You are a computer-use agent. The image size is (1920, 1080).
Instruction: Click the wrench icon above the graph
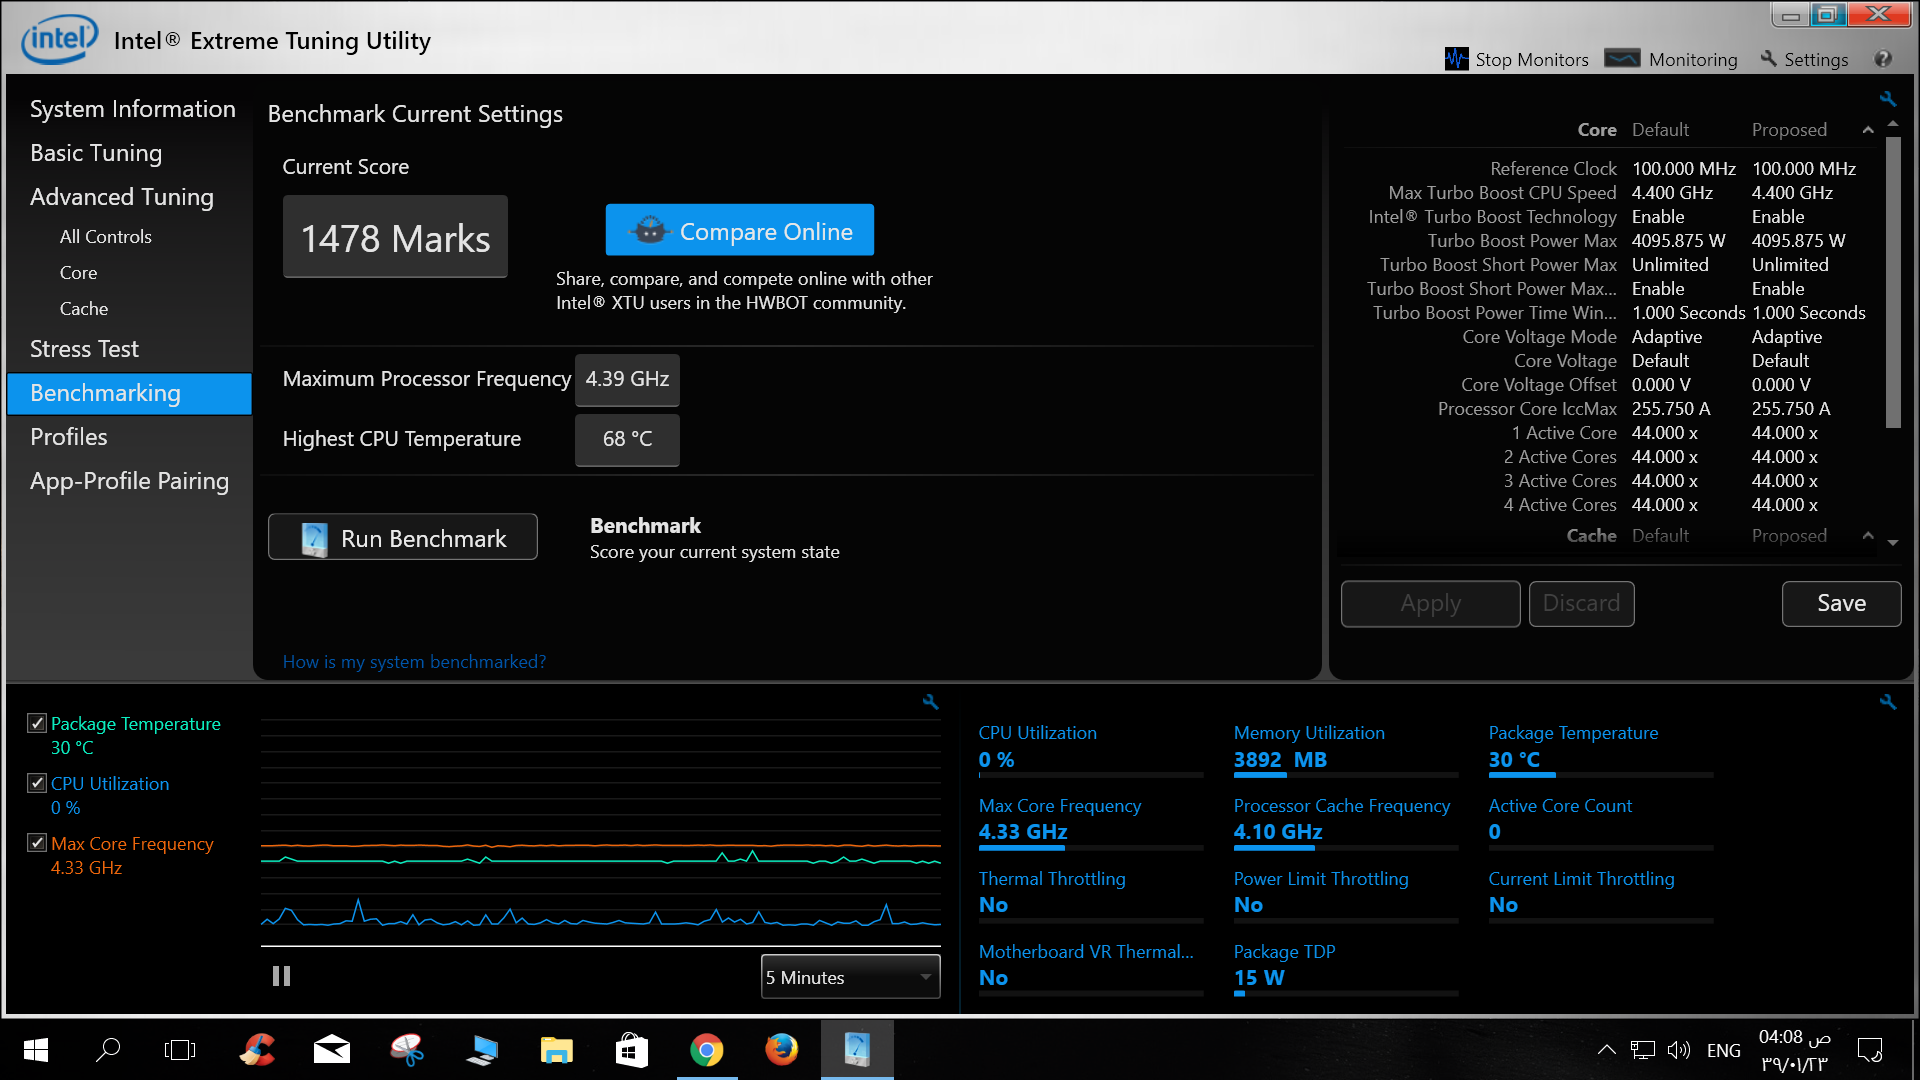930,702
